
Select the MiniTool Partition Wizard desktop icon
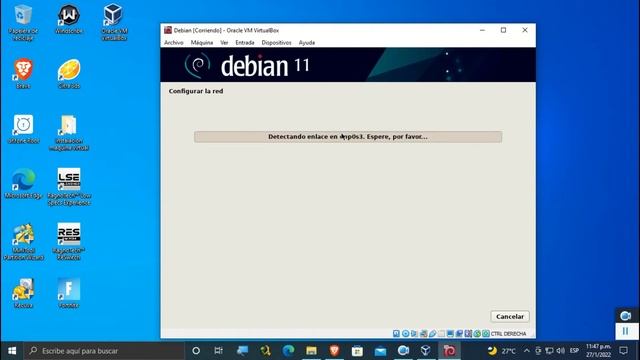(x=23, y=242)
